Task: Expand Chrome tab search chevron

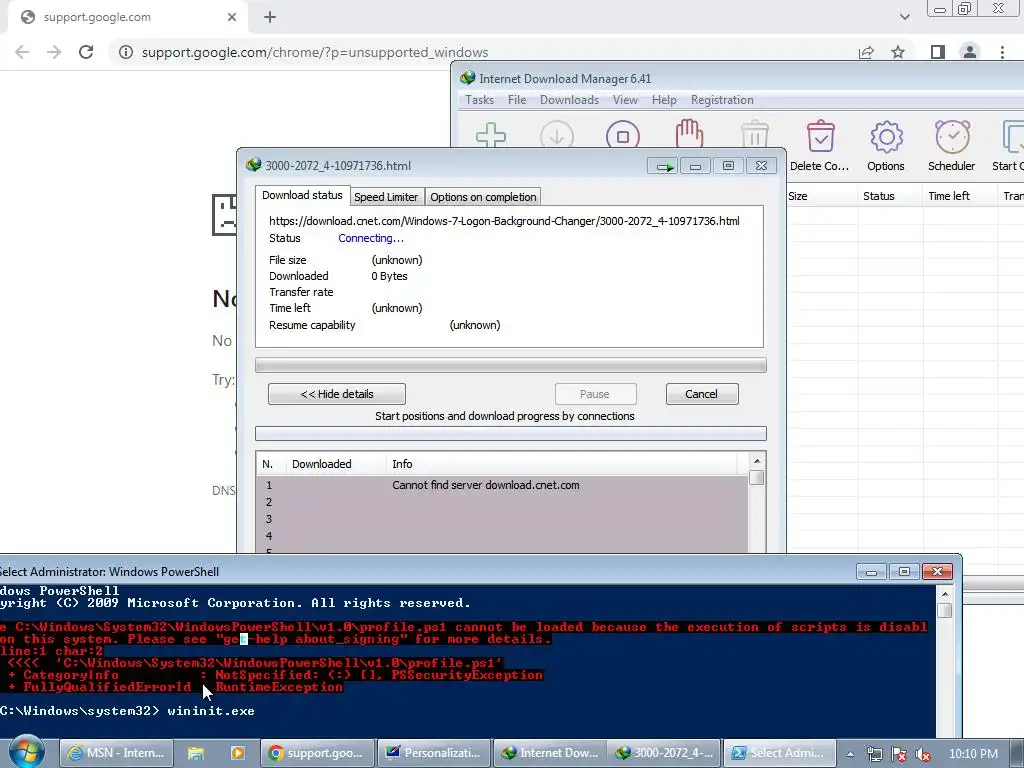Action: (904, 17)
